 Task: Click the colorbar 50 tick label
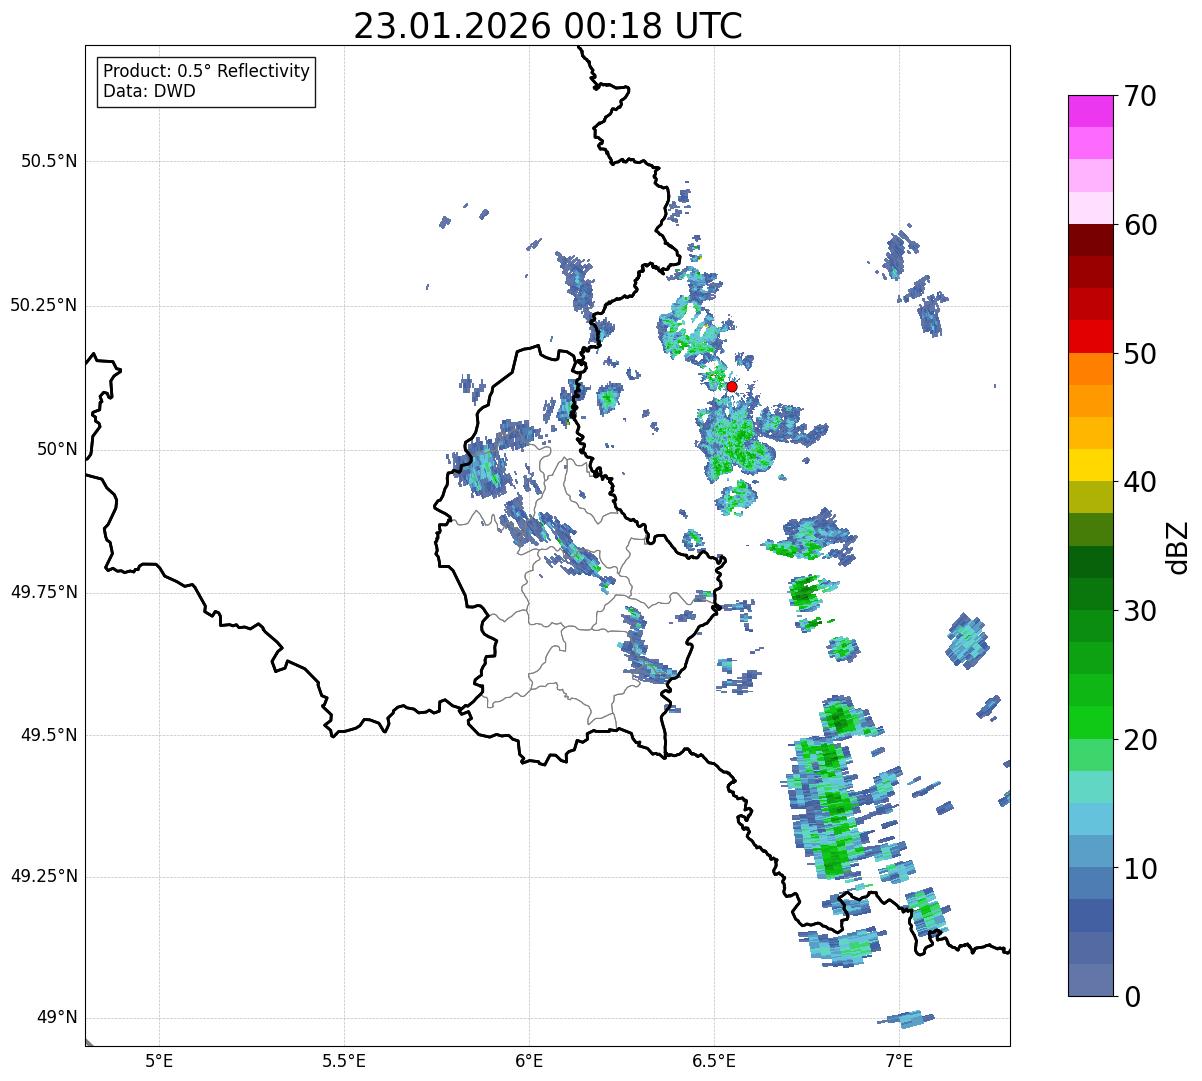pyautogui.click(x=1139, y=354)
